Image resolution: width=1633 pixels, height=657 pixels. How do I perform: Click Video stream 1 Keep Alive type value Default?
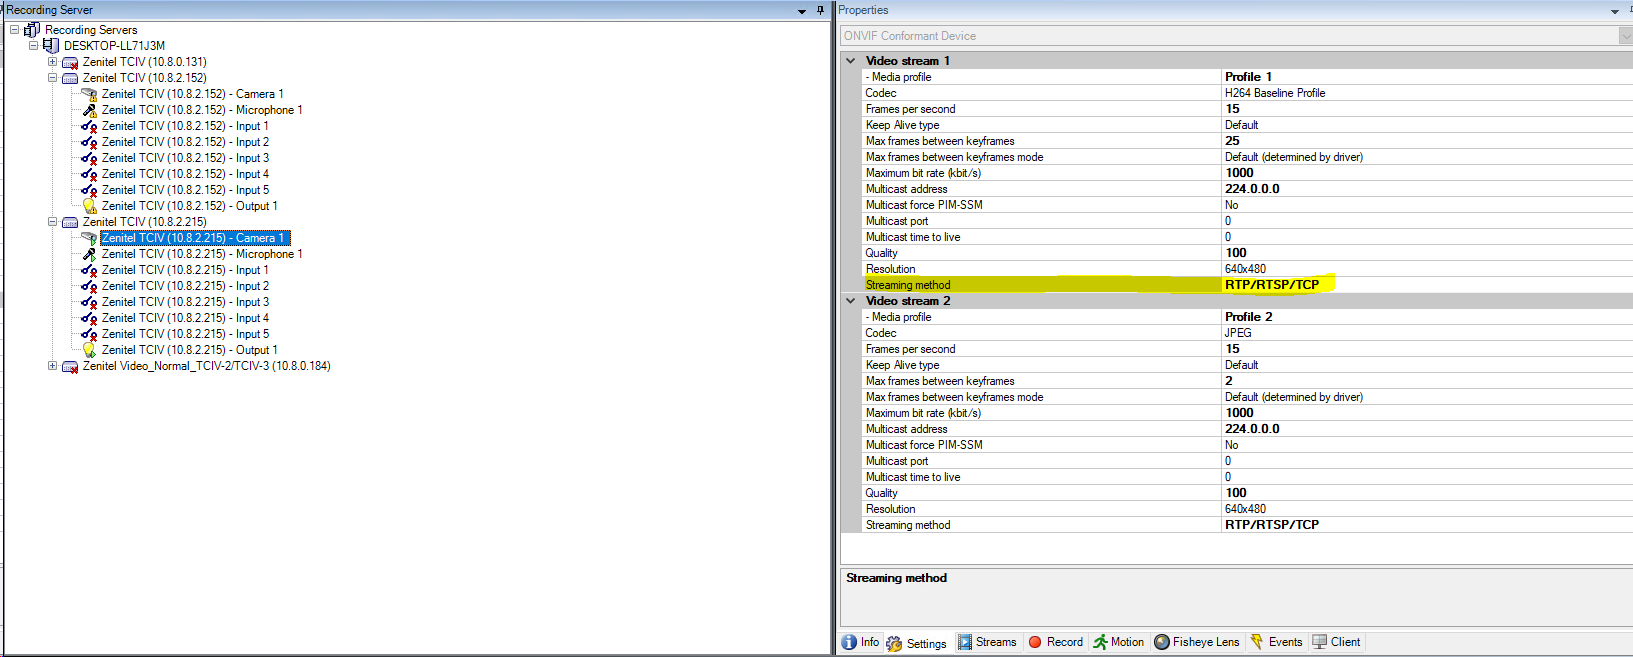[1241, 125]
